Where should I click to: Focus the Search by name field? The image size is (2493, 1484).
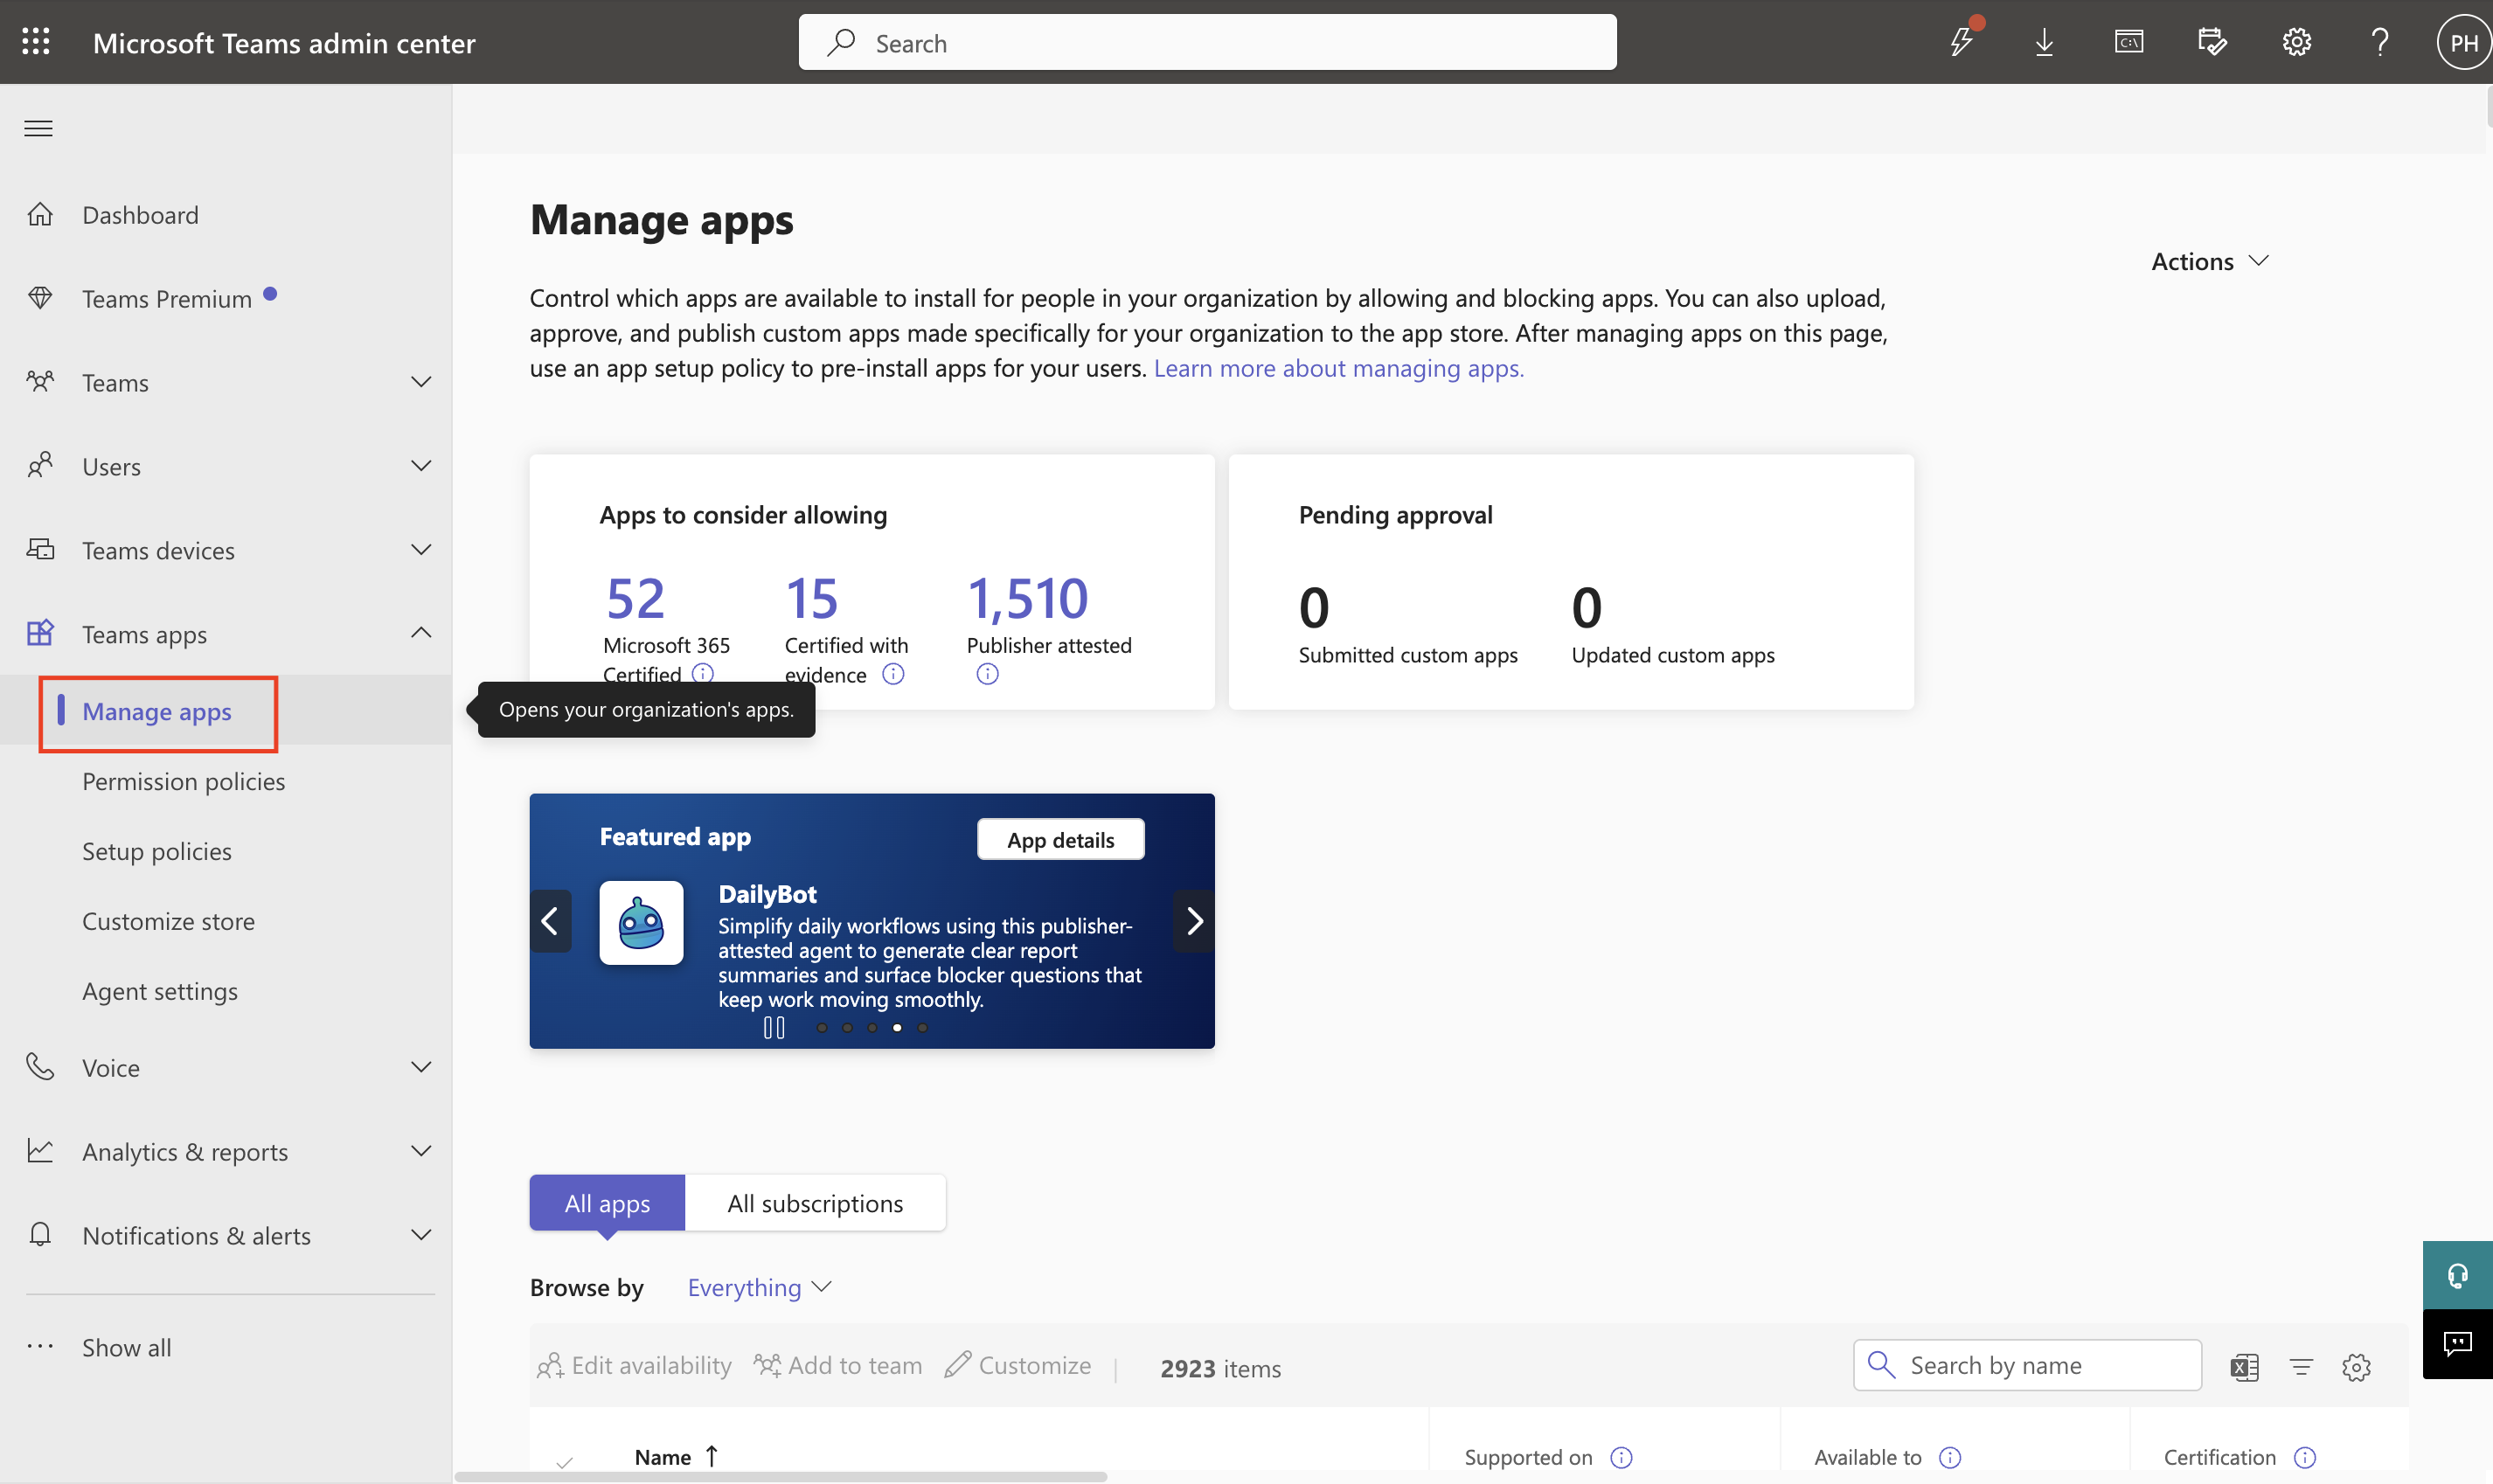pos(2027,1365)
